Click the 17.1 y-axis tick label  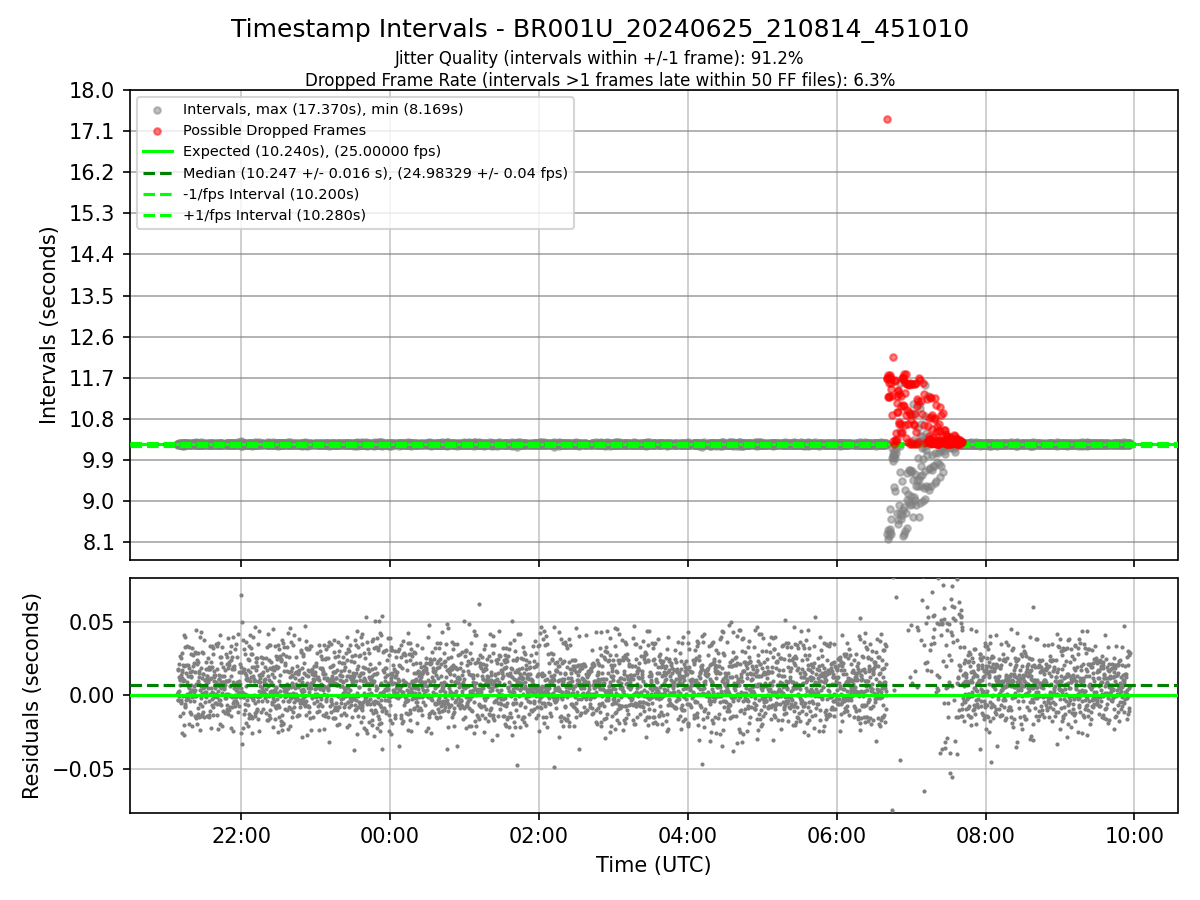[94, 131]
